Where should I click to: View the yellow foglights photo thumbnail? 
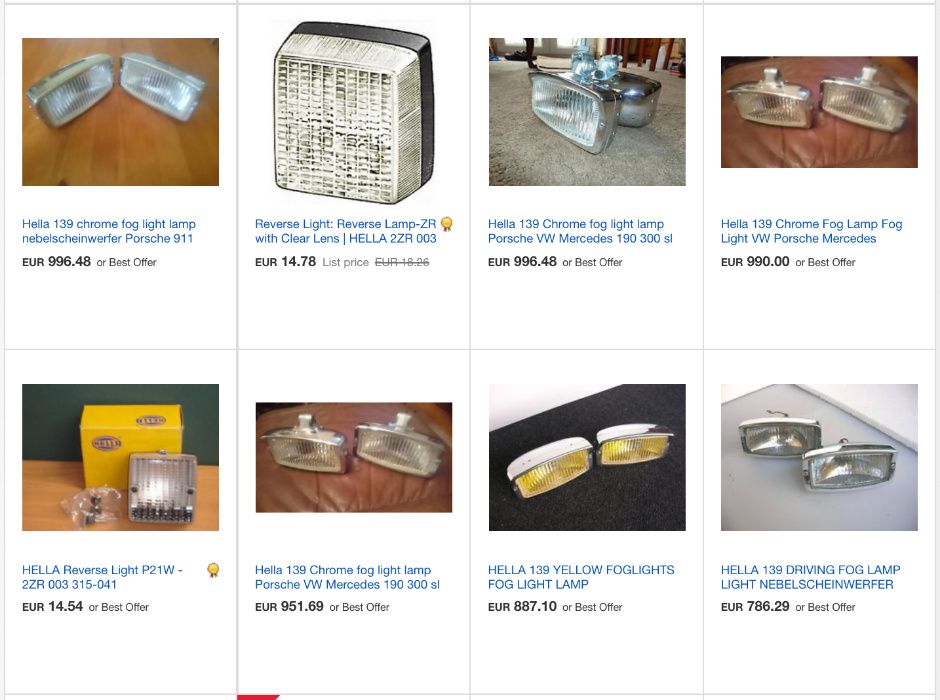[x=587, y=457]
